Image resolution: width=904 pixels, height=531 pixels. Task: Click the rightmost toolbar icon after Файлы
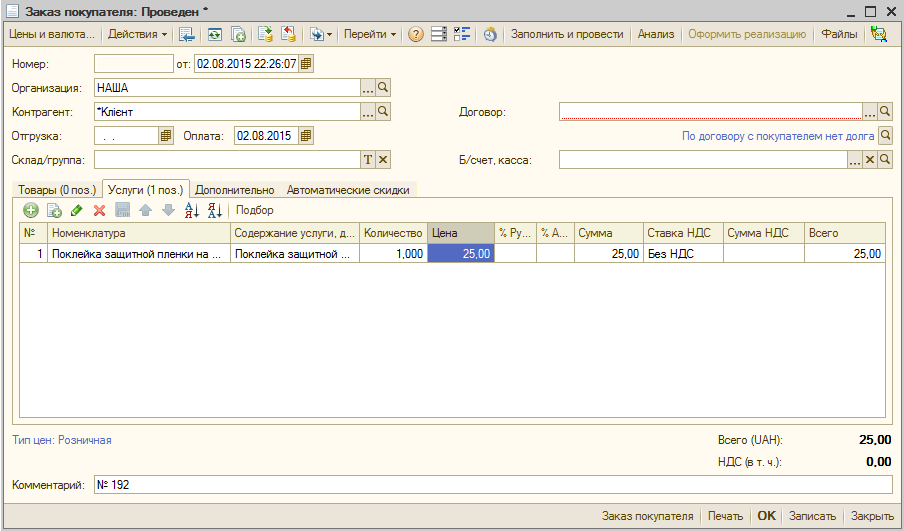879,34
